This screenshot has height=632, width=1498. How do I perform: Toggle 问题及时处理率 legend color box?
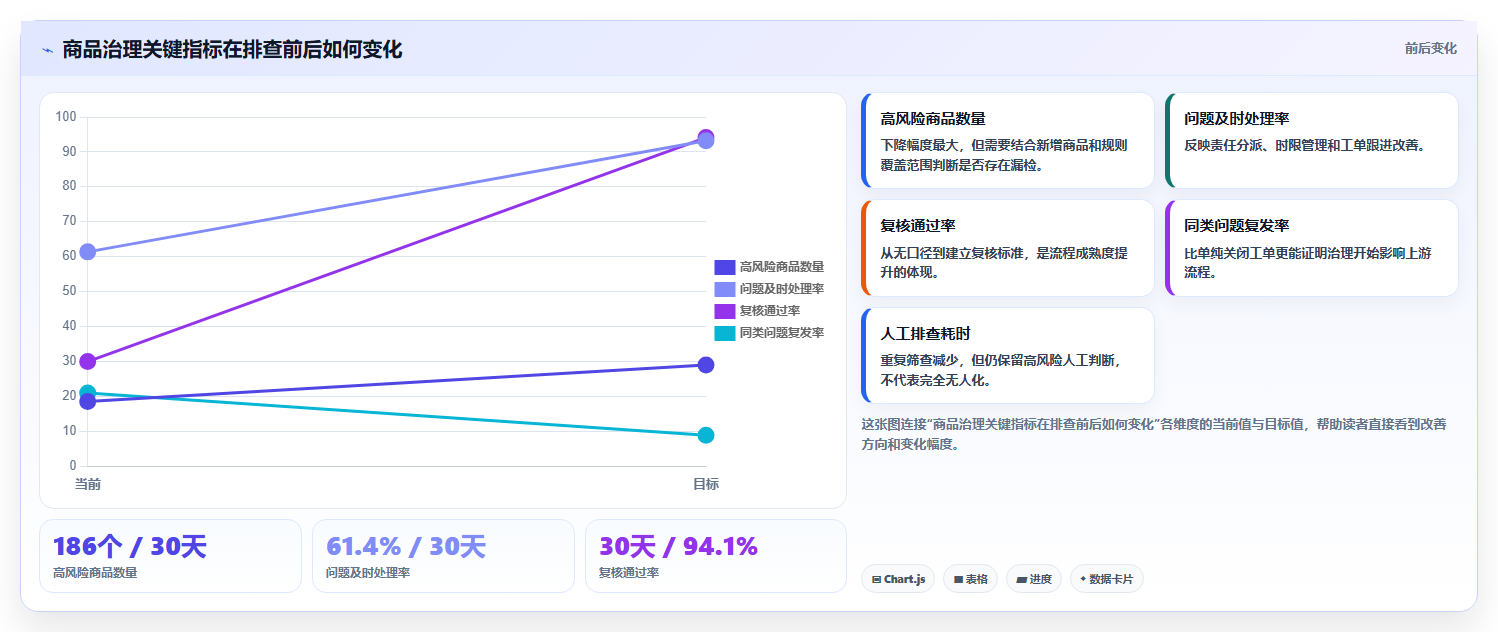click(724, 289)
